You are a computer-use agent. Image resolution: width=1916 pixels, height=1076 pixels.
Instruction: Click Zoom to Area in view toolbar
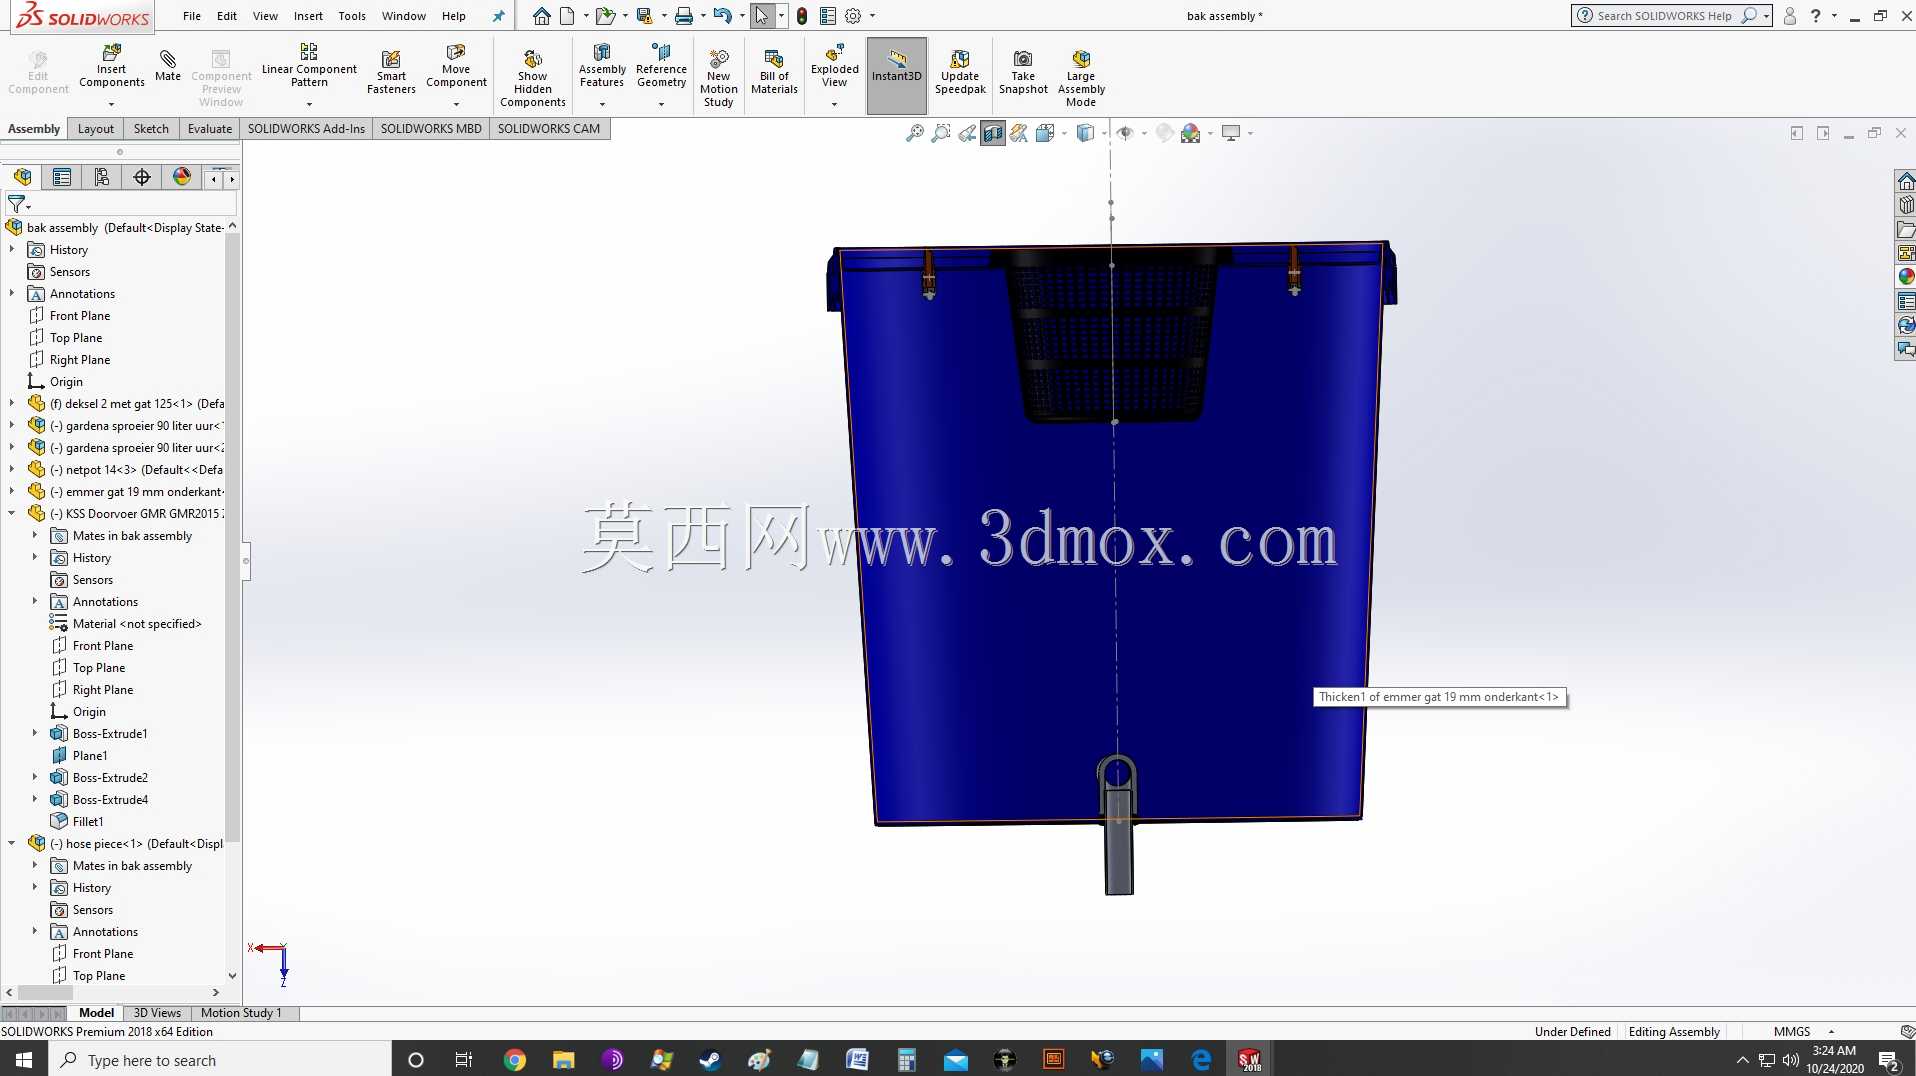coord(941,133)
